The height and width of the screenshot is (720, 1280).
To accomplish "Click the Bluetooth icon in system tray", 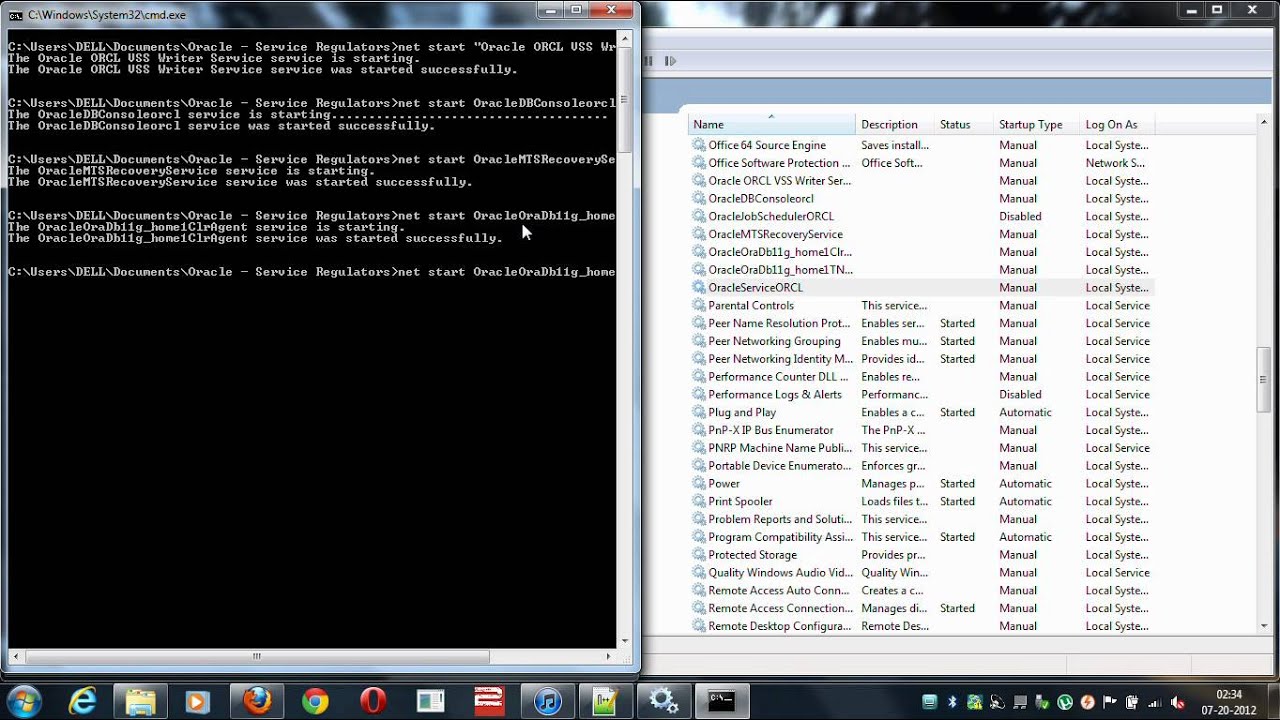I will (952, 702).
